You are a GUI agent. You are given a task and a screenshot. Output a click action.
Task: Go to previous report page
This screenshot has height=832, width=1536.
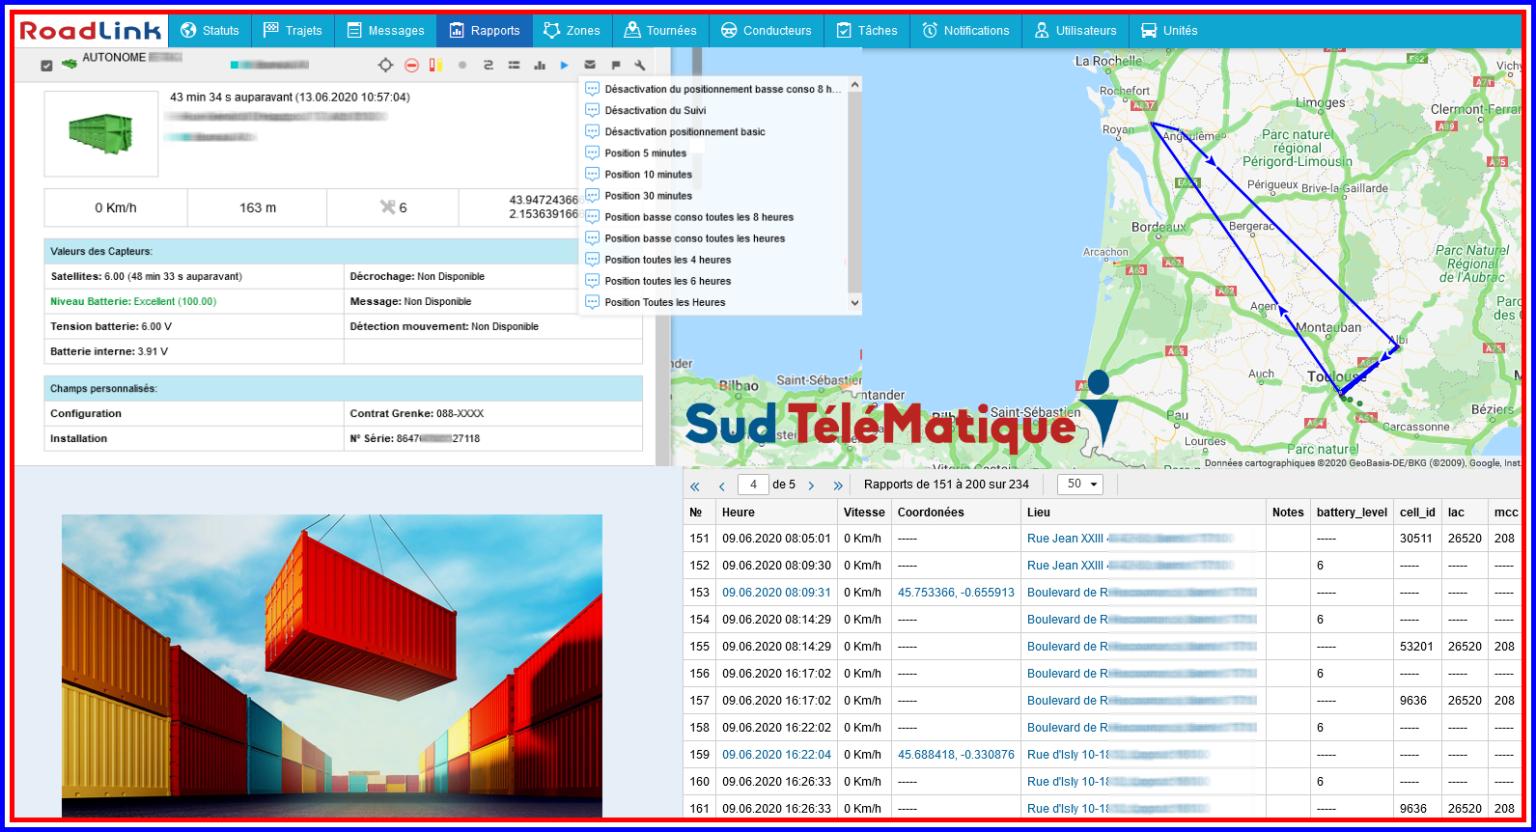pyautogui.click(x=721, y=485)
